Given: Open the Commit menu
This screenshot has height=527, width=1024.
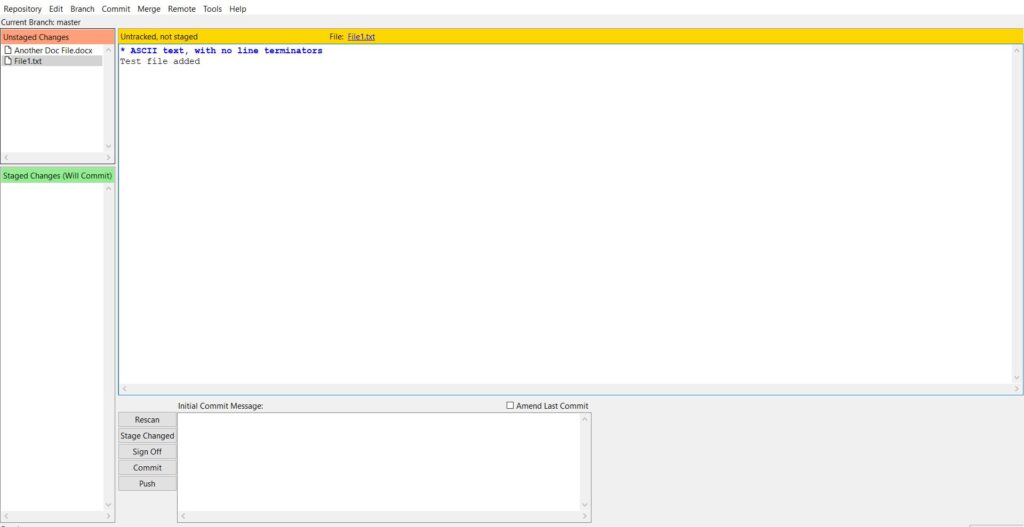Looking at the screenshot, I should (116, 9).
